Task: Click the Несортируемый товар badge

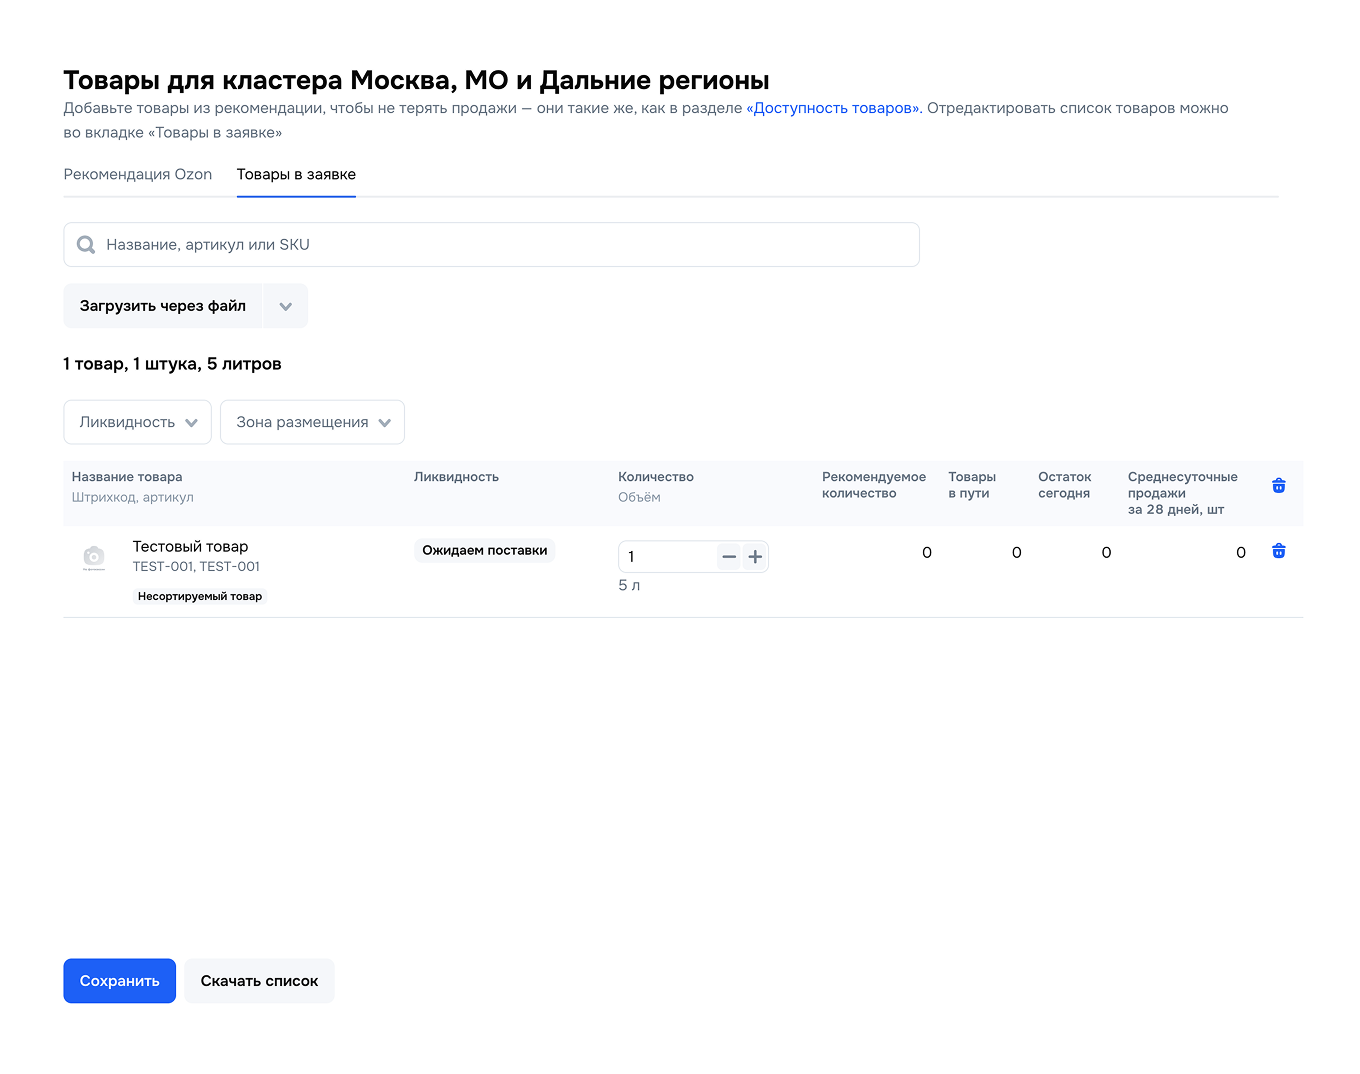Action: point(200,595)
